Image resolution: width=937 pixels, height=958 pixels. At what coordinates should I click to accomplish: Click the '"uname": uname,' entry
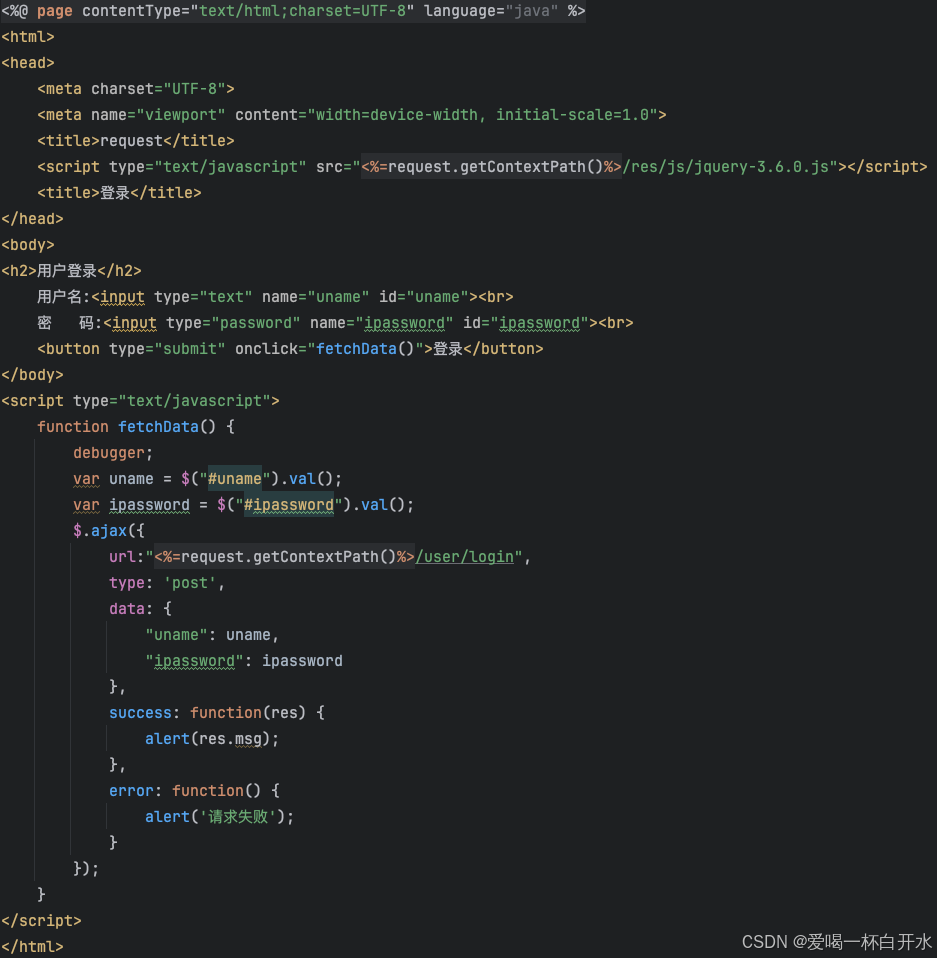[x=212, y=635]
